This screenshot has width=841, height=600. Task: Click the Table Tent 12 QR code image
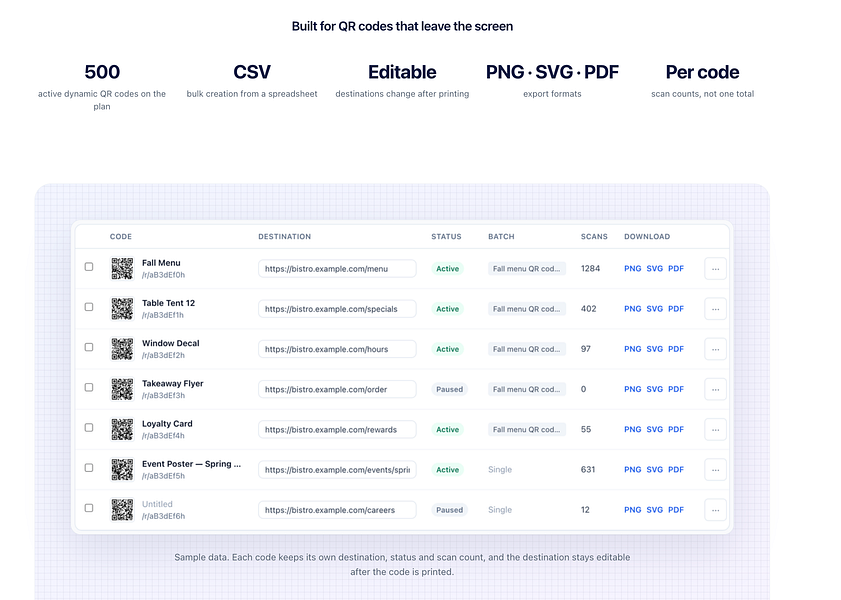tap(122, 309)
